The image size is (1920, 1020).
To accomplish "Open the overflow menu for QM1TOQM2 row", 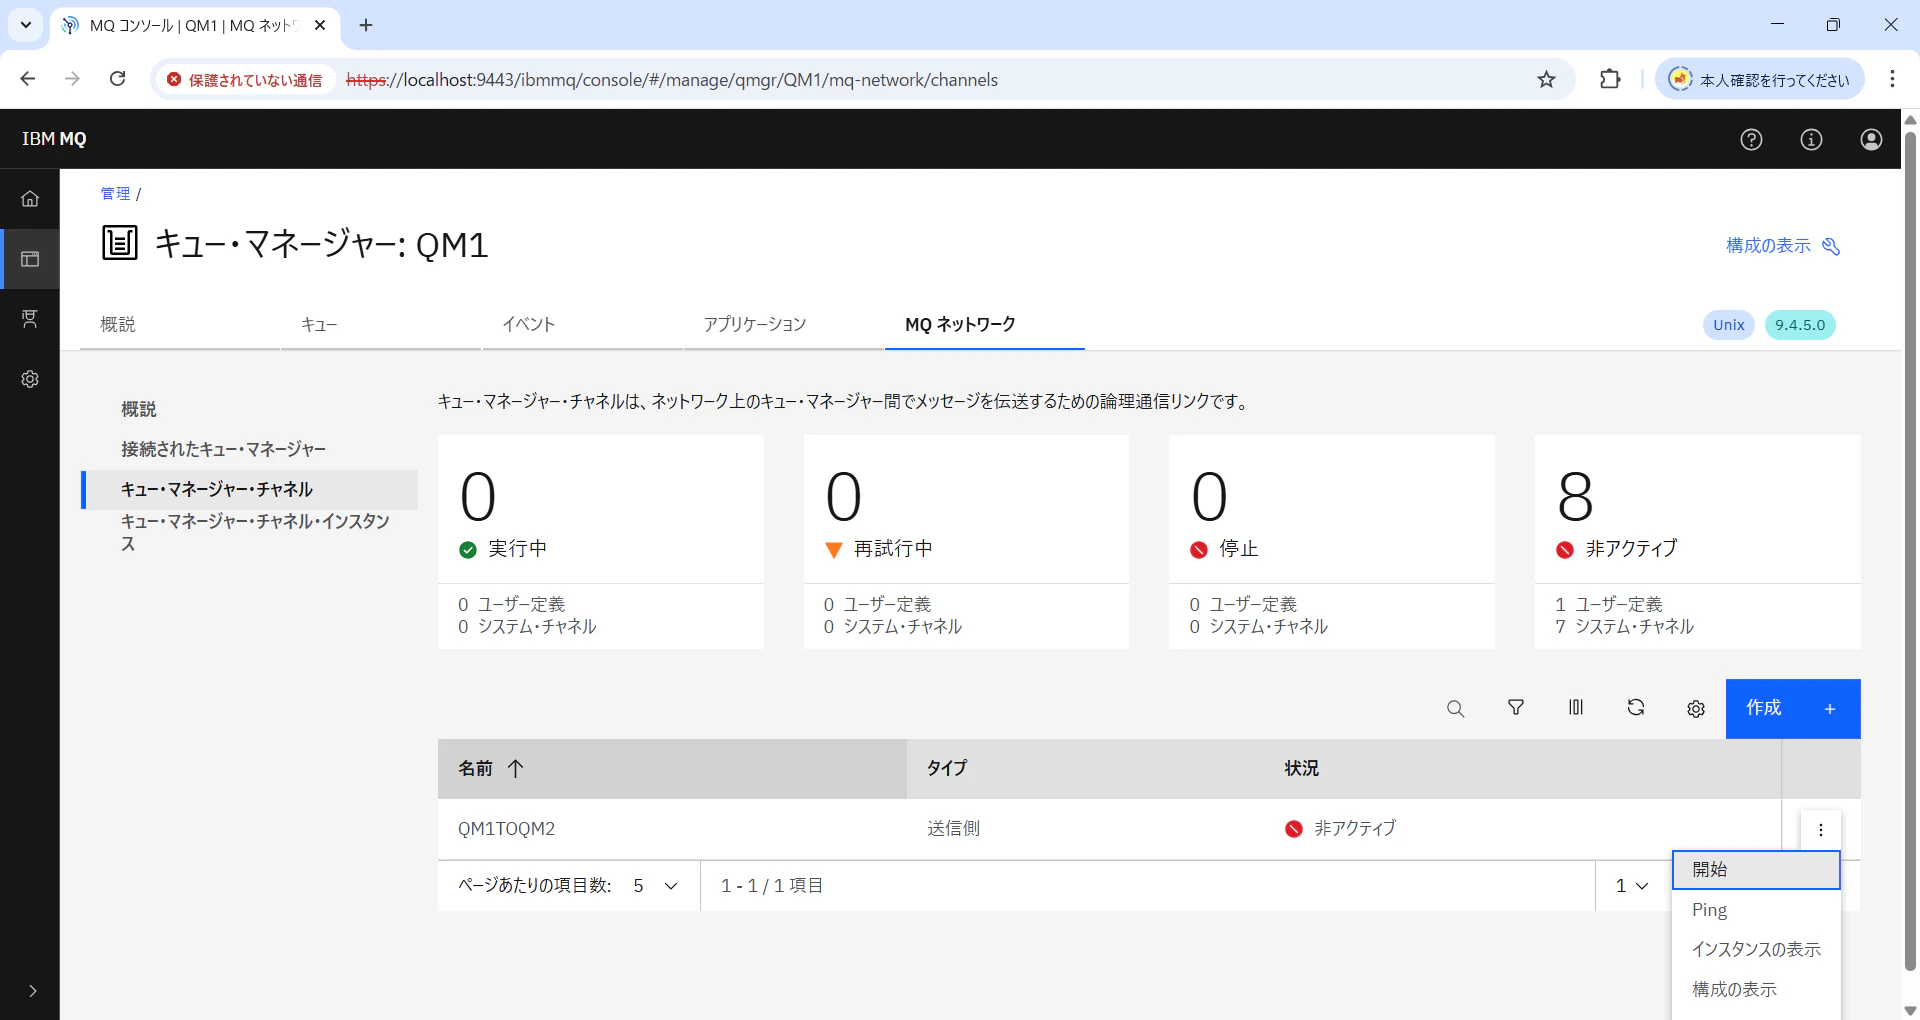I will (1821, 829).
